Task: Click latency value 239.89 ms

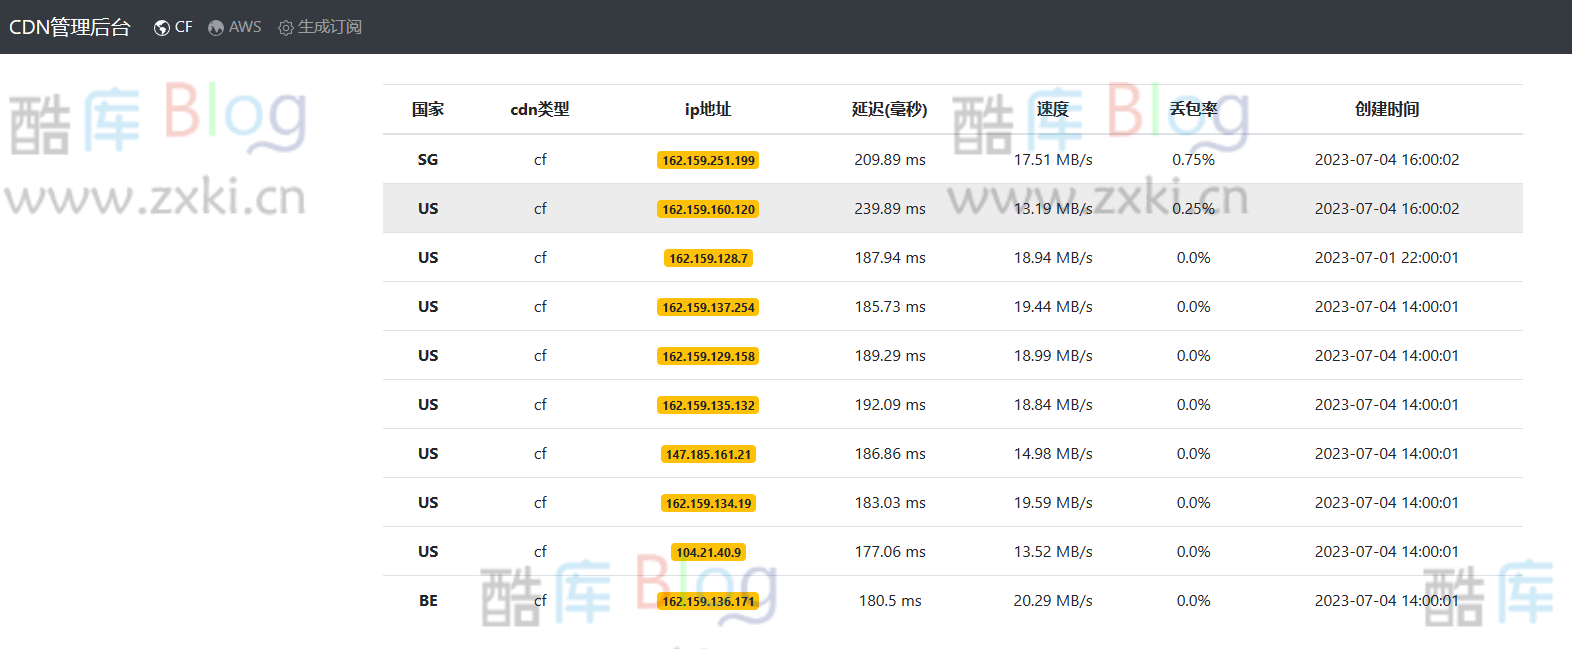Action: (890, 209)
